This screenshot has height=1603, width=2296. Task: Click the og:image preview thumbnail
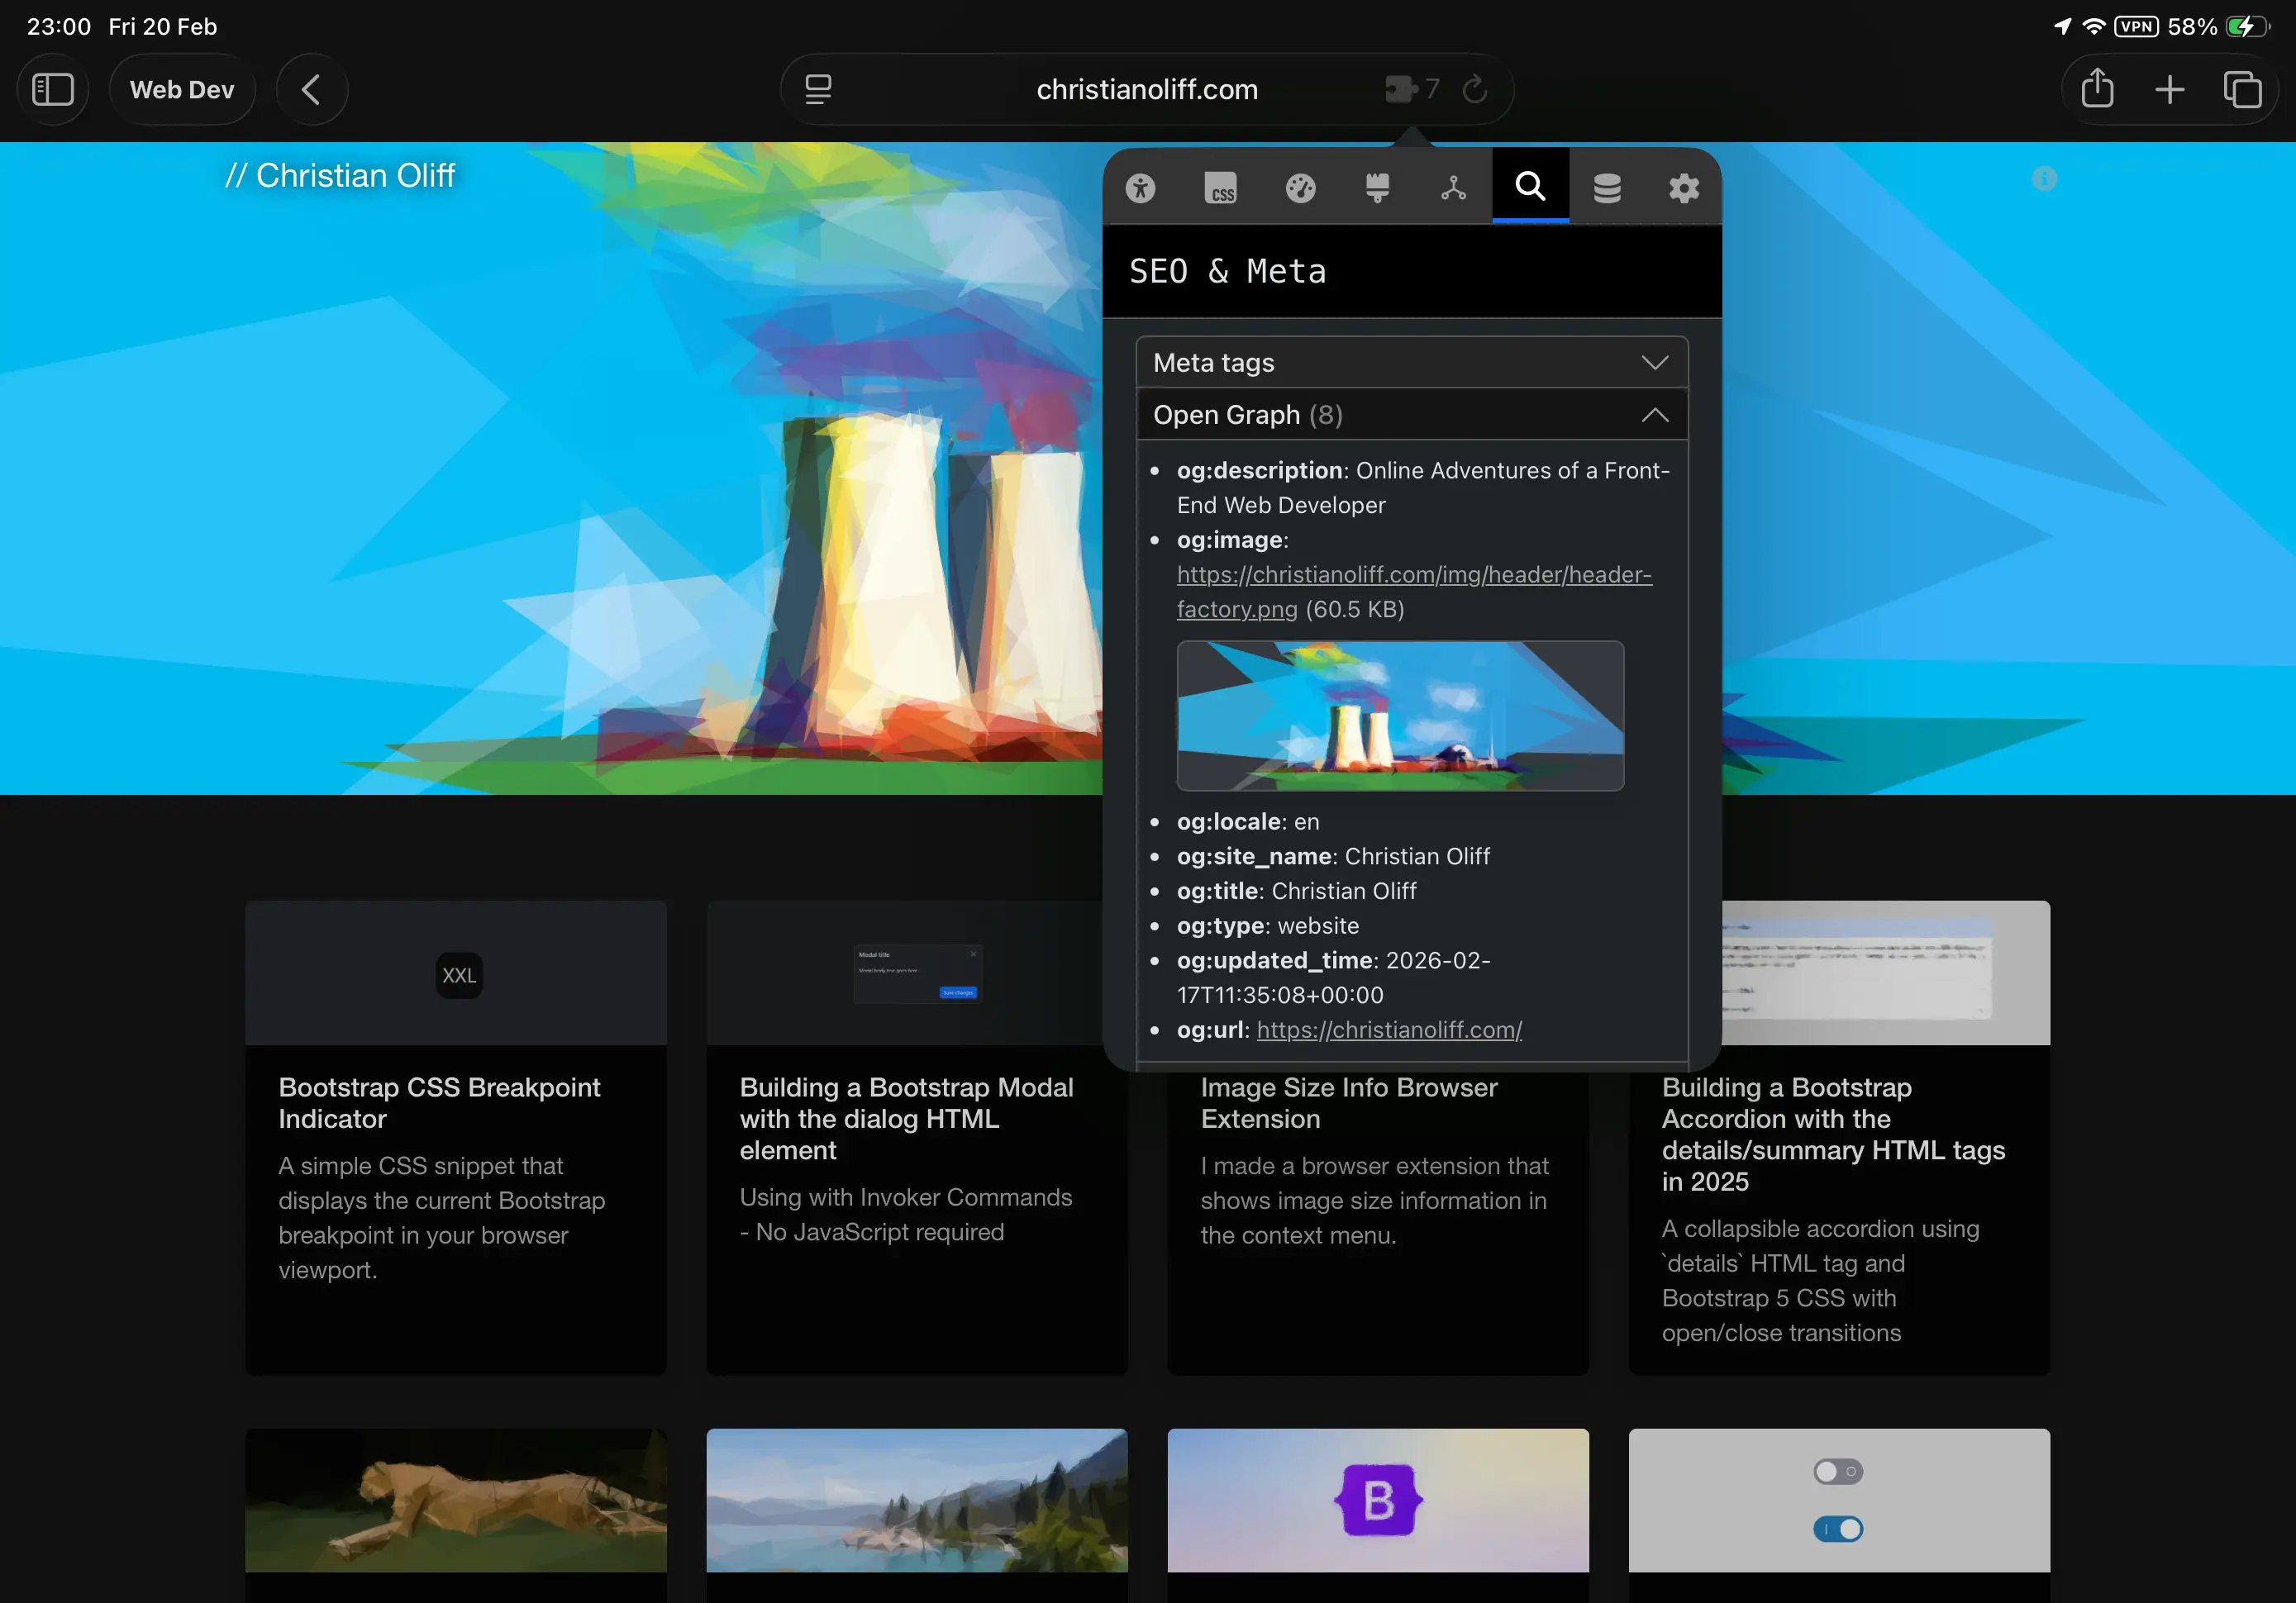point(1400,716)
